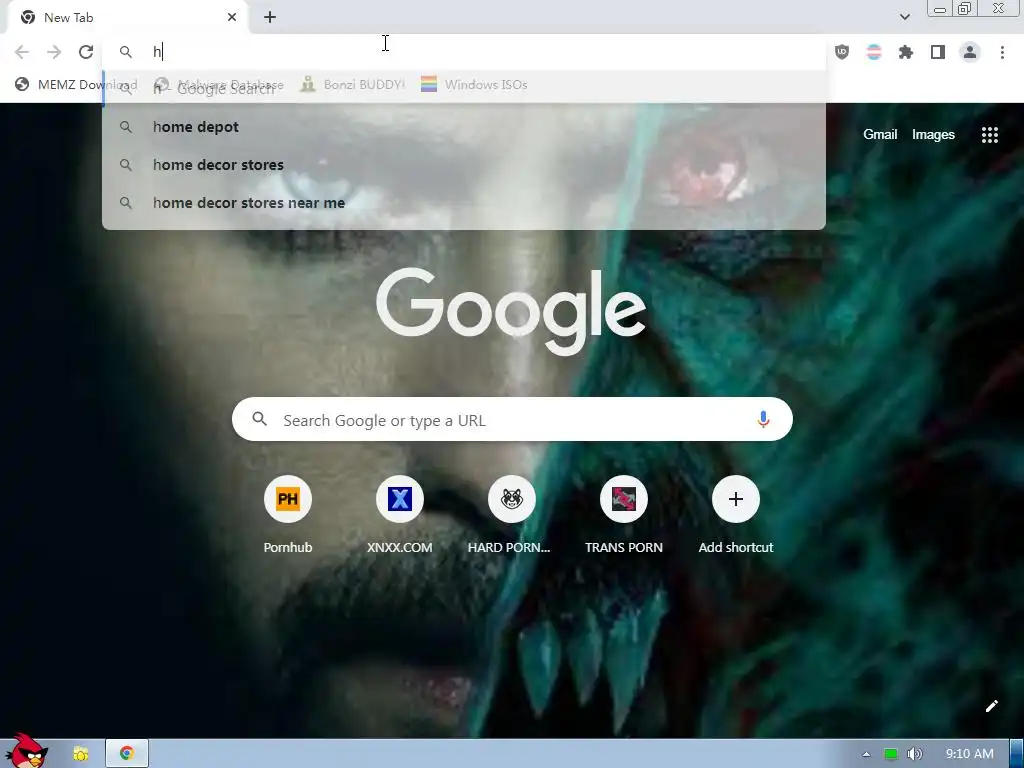The image size is (1024, 768).
Task: Open the HARD PORN shortcut tile
Action: pos(511,514)
